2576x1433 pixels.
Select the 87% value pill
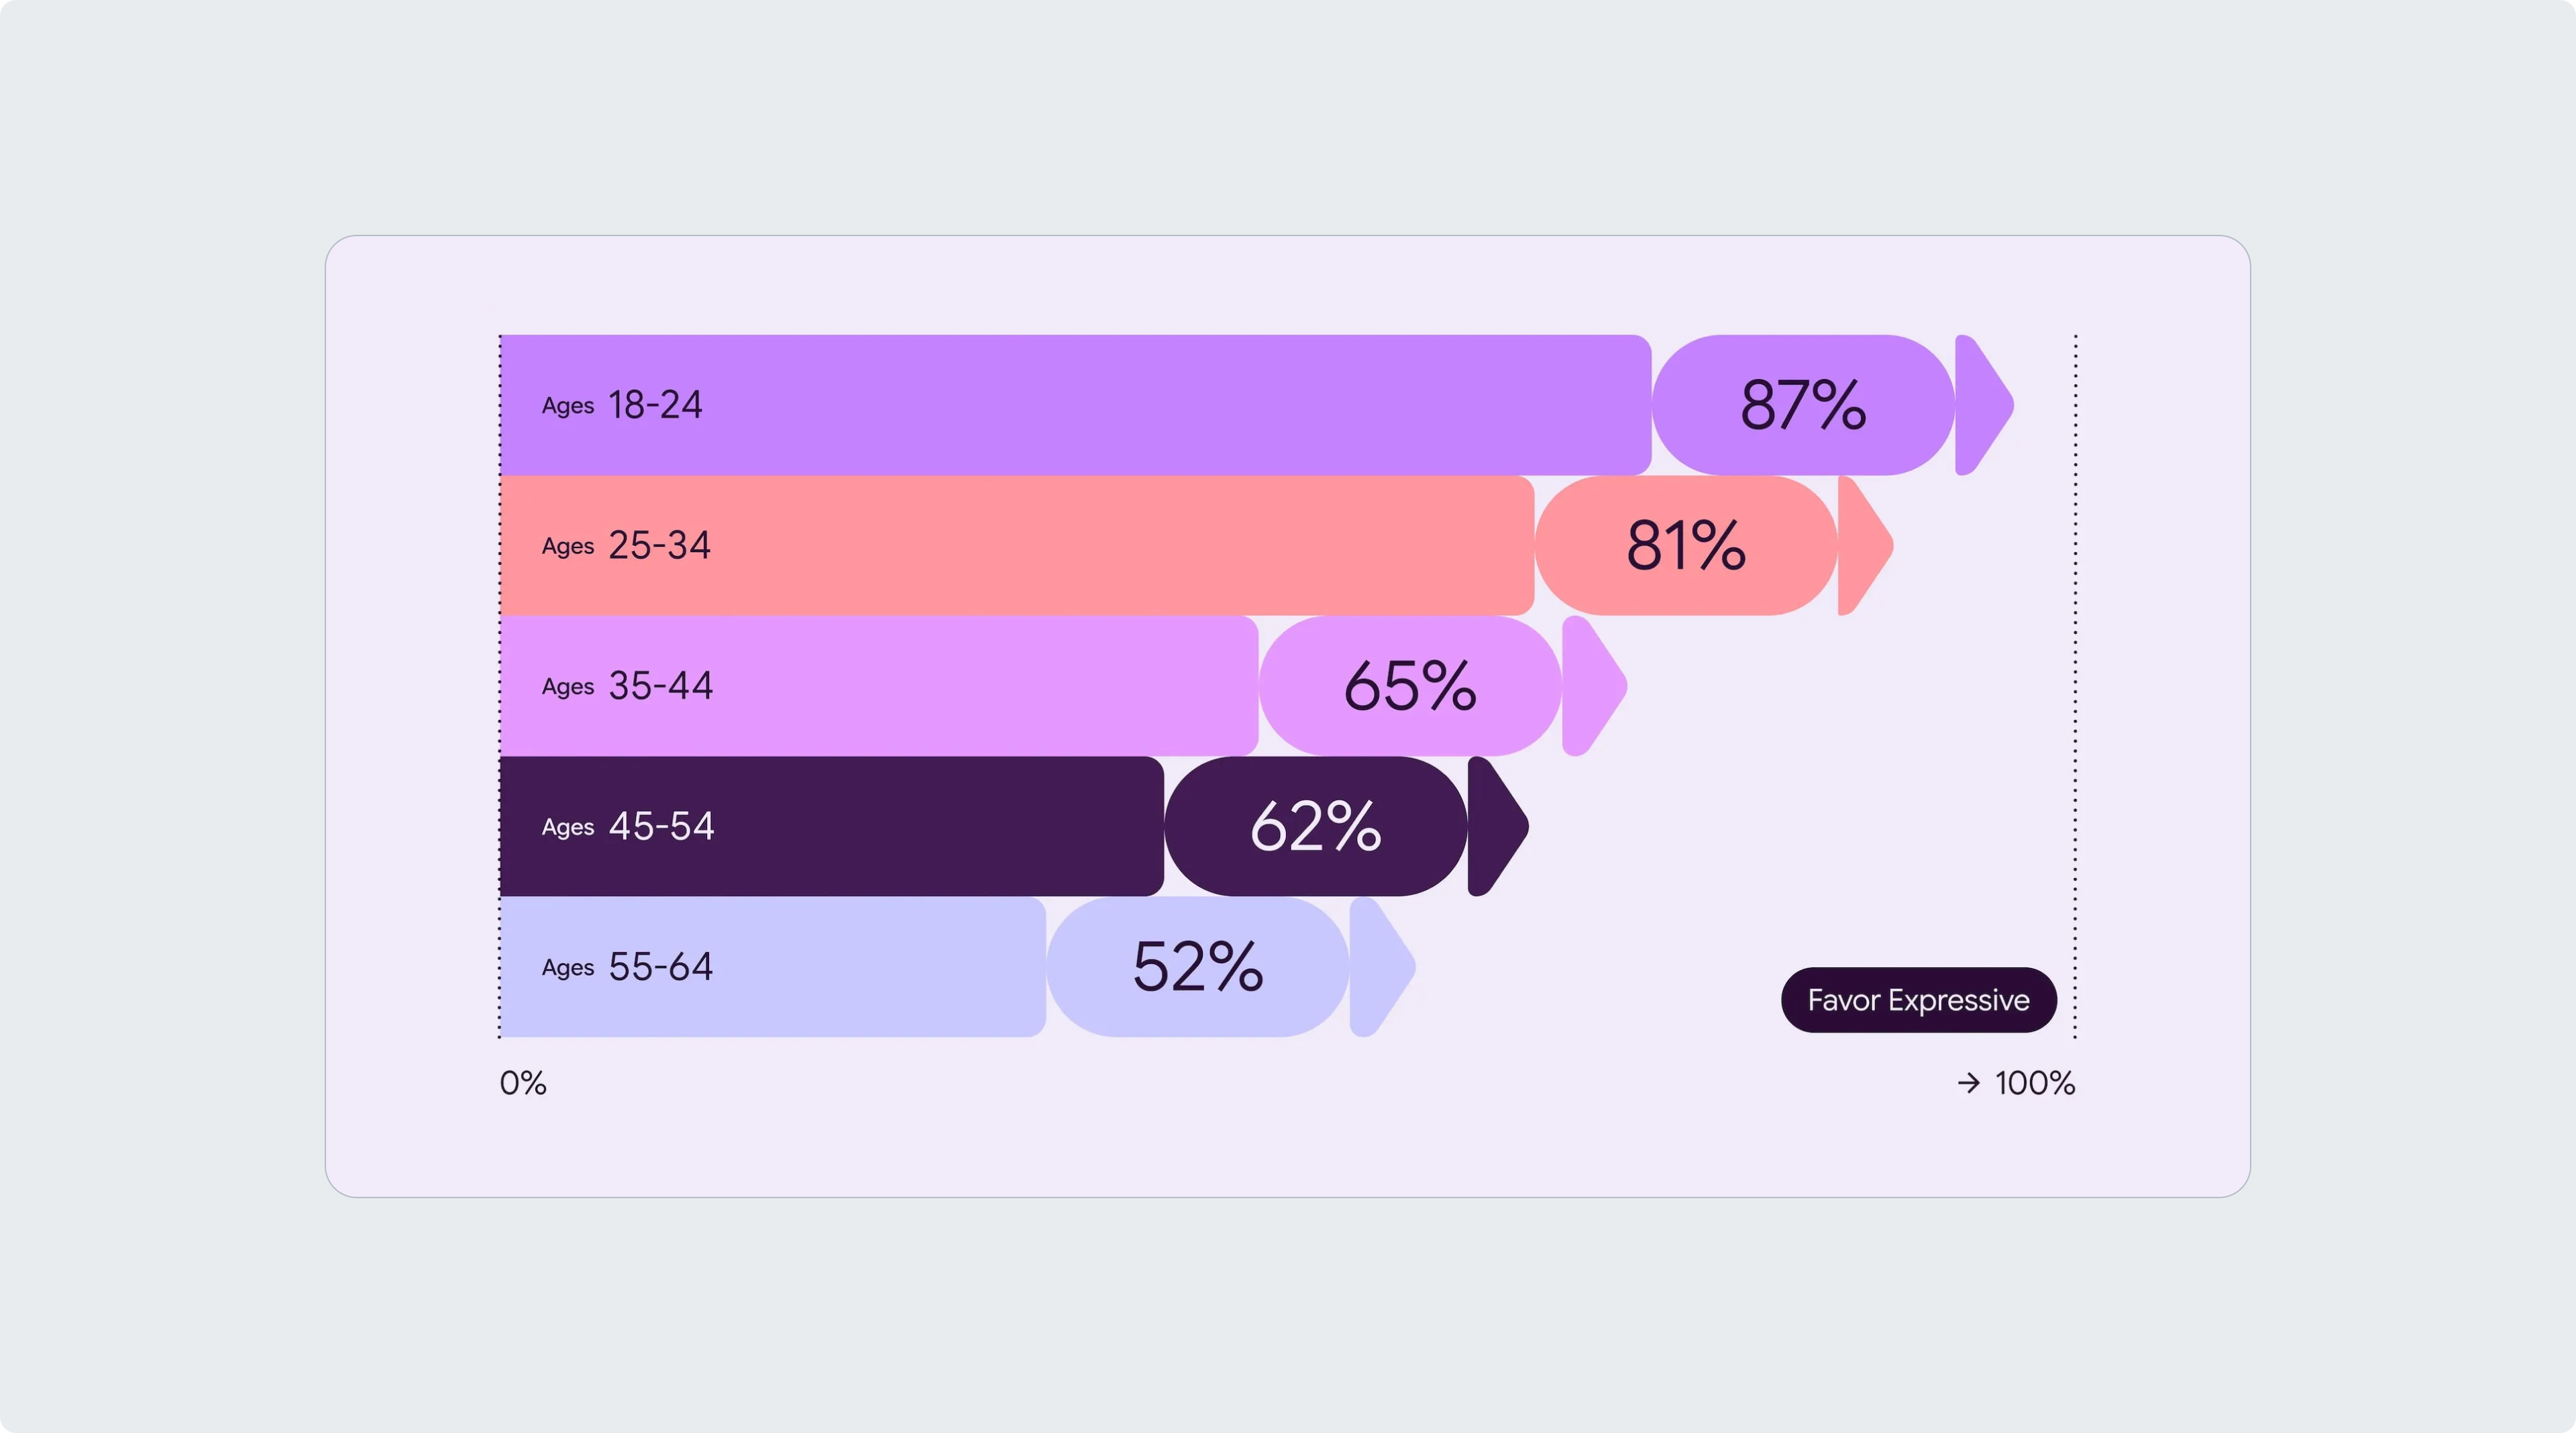coord(1803,405)
